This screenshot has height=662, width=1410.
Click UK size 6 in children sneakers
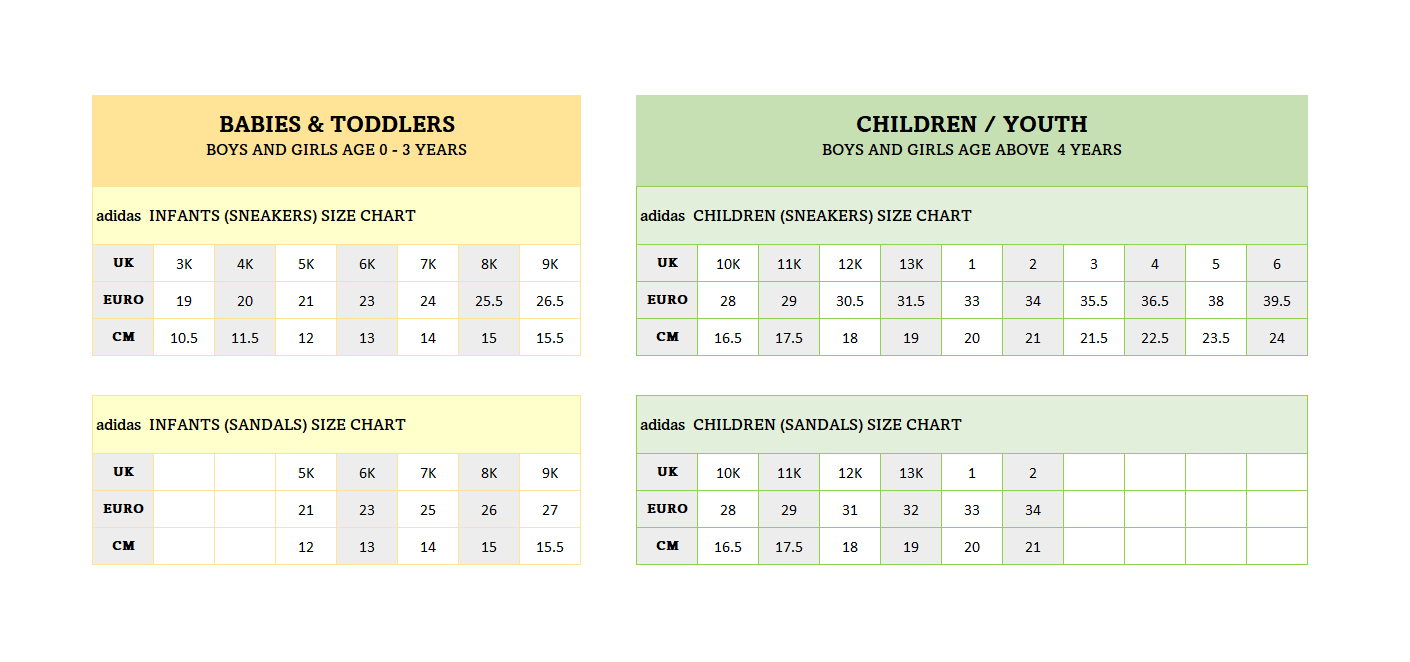click(x=1277, y=264)
